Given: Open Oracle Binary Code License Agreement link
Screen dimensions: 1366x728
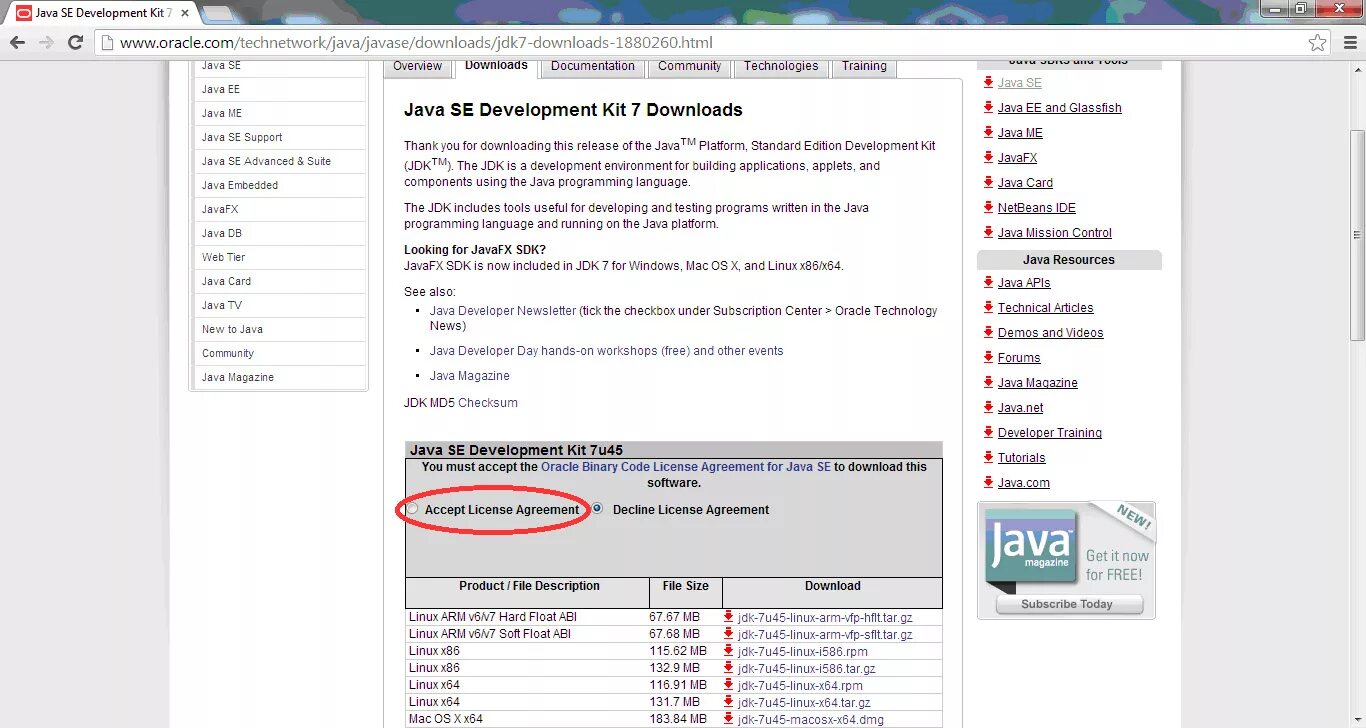Looking at the screenshot, I should point(686,467).
